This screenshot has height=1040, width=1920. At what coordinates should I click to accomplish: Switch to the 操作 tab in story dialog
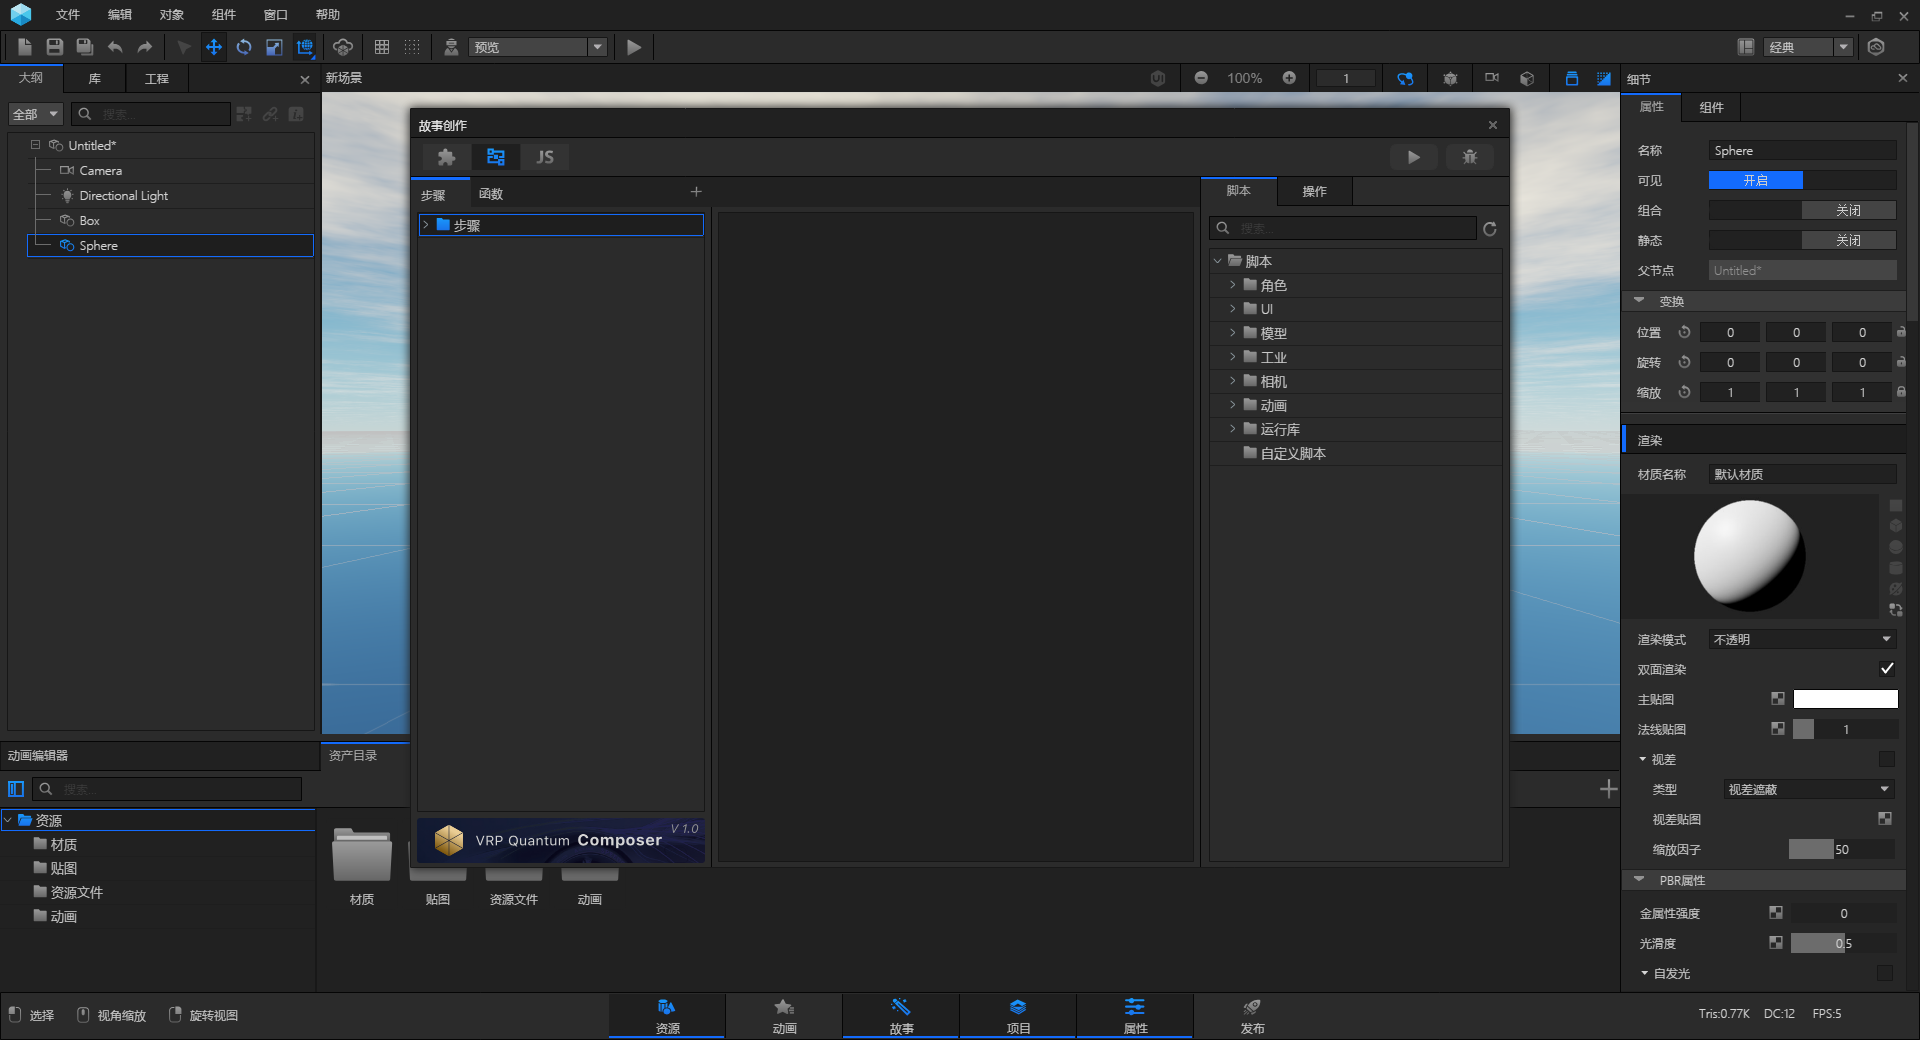tap(1314, 191)
